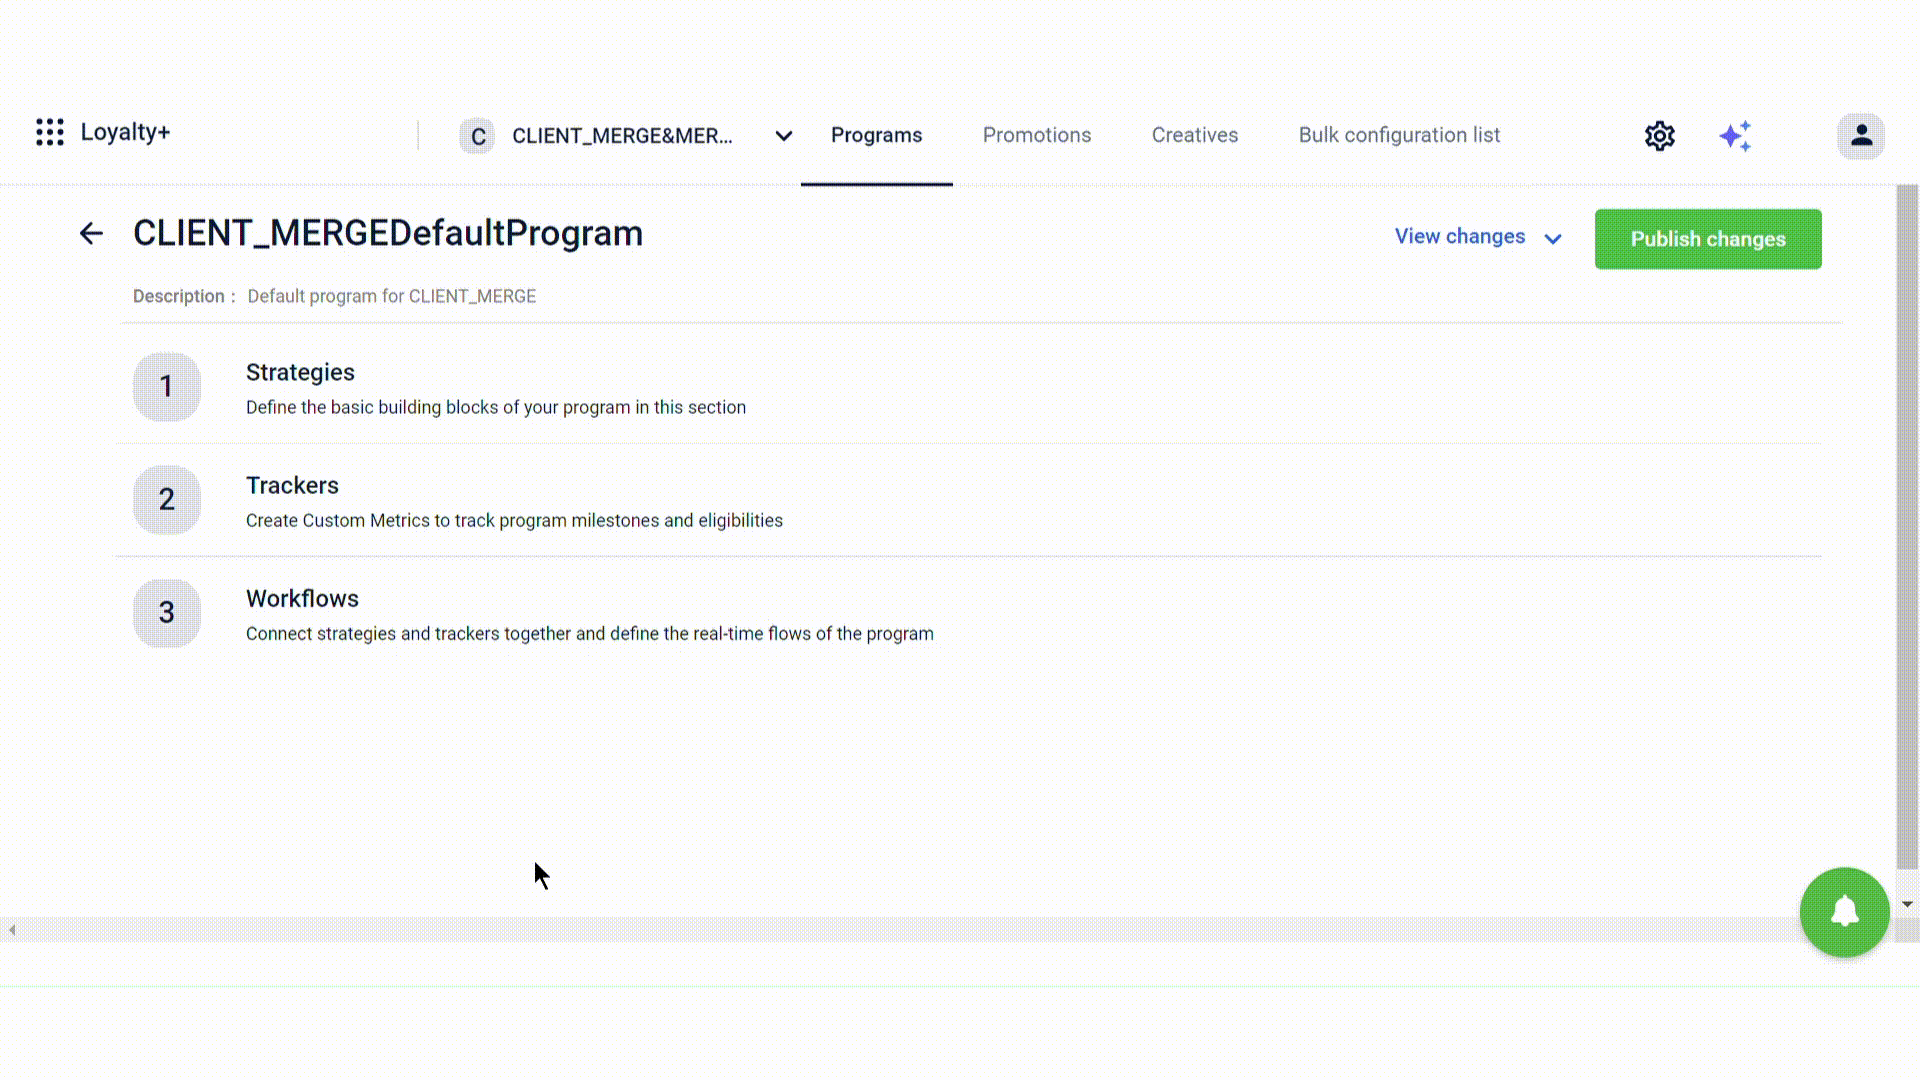Click the back arrow navigation icon
The image size is (1920, 1080).
(91, 233)
